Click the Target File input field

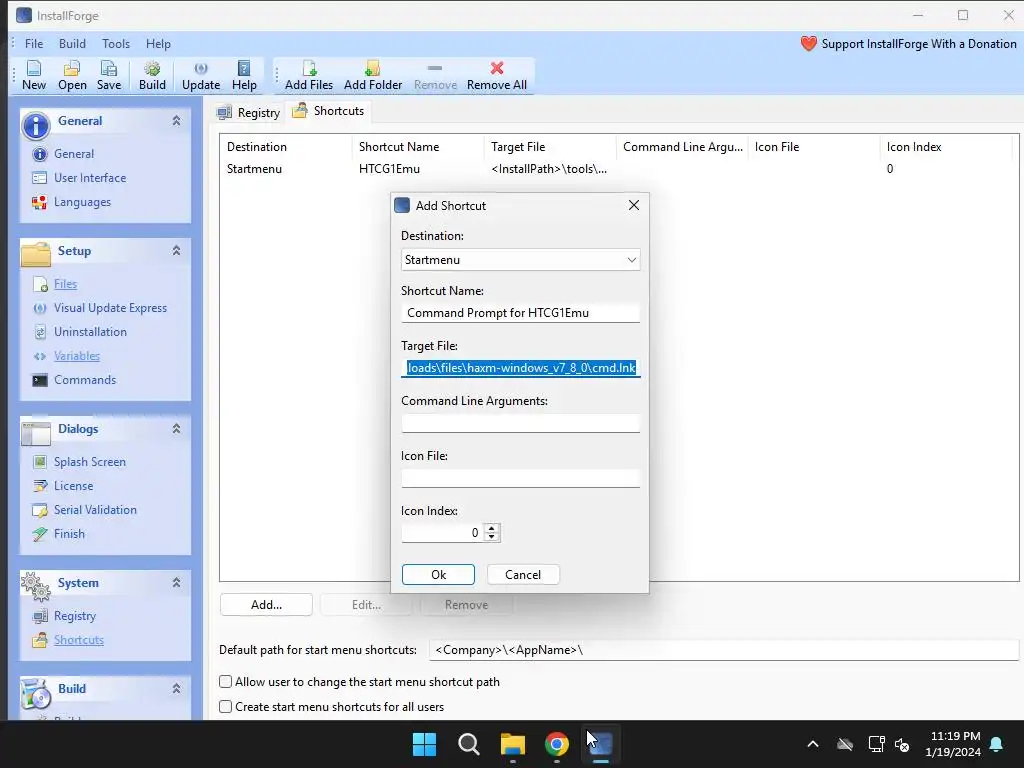pyautogui.click(x=520, y=368)
